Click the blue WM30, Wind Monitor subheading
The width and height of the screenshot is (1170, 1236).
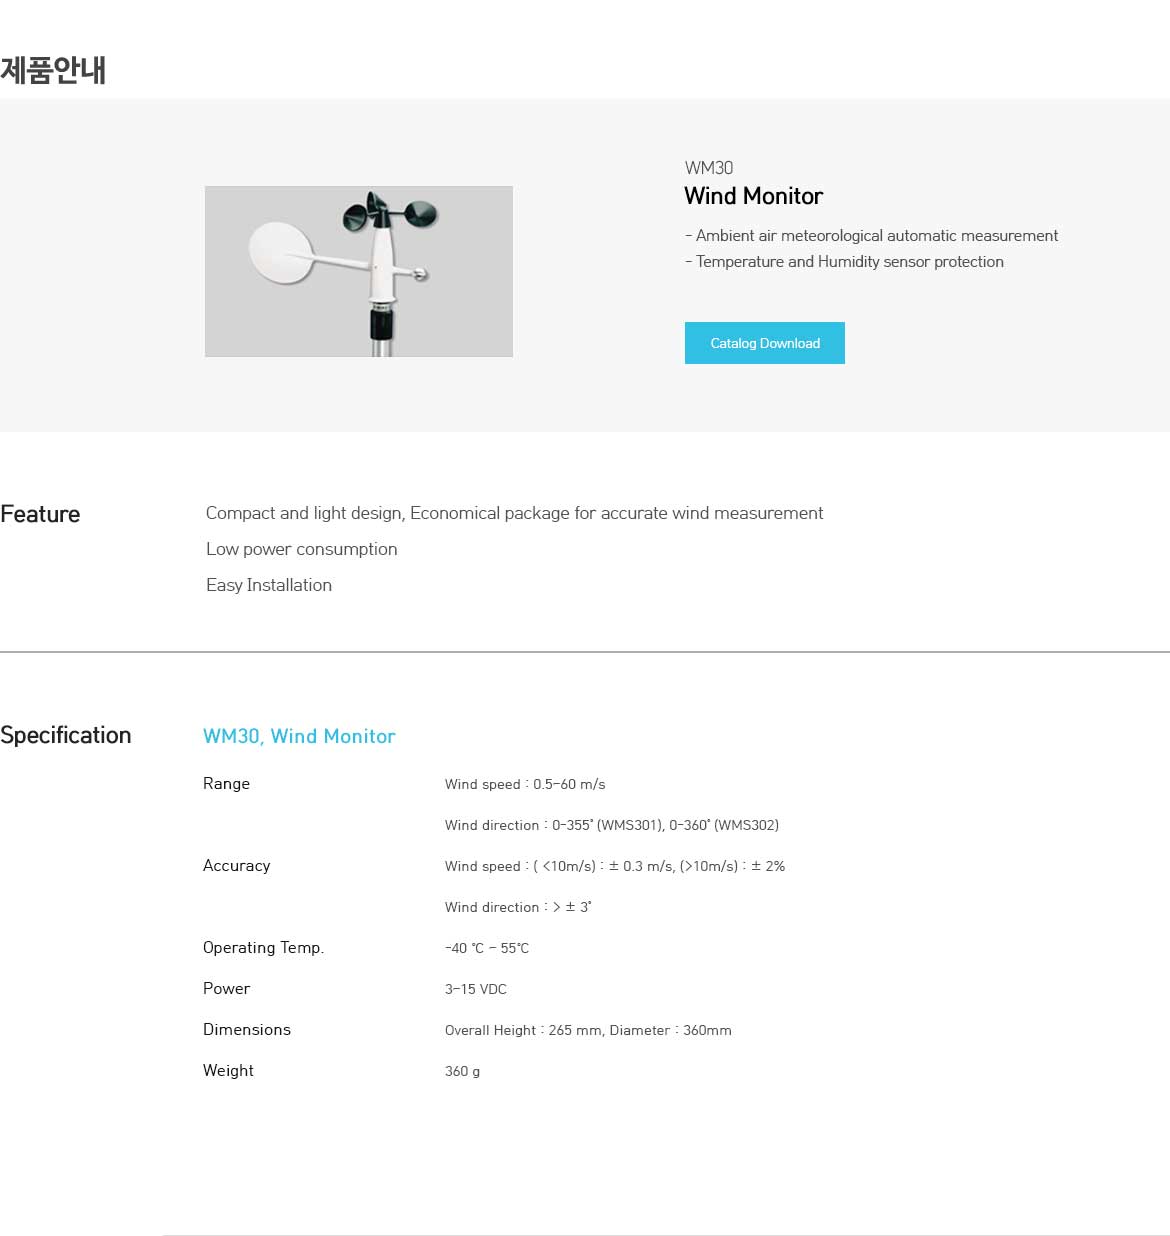click(299, 736)
